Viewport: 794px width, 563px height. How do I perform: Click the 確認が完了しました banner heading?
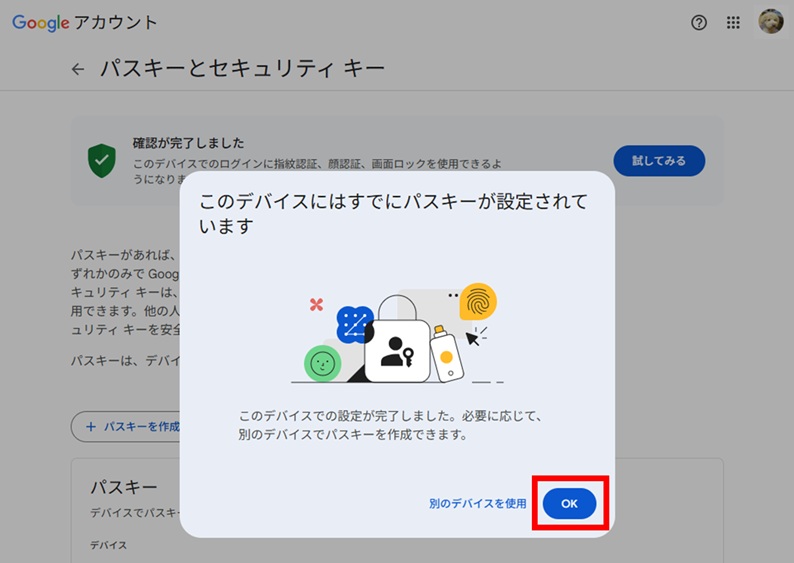click(188, 143)
